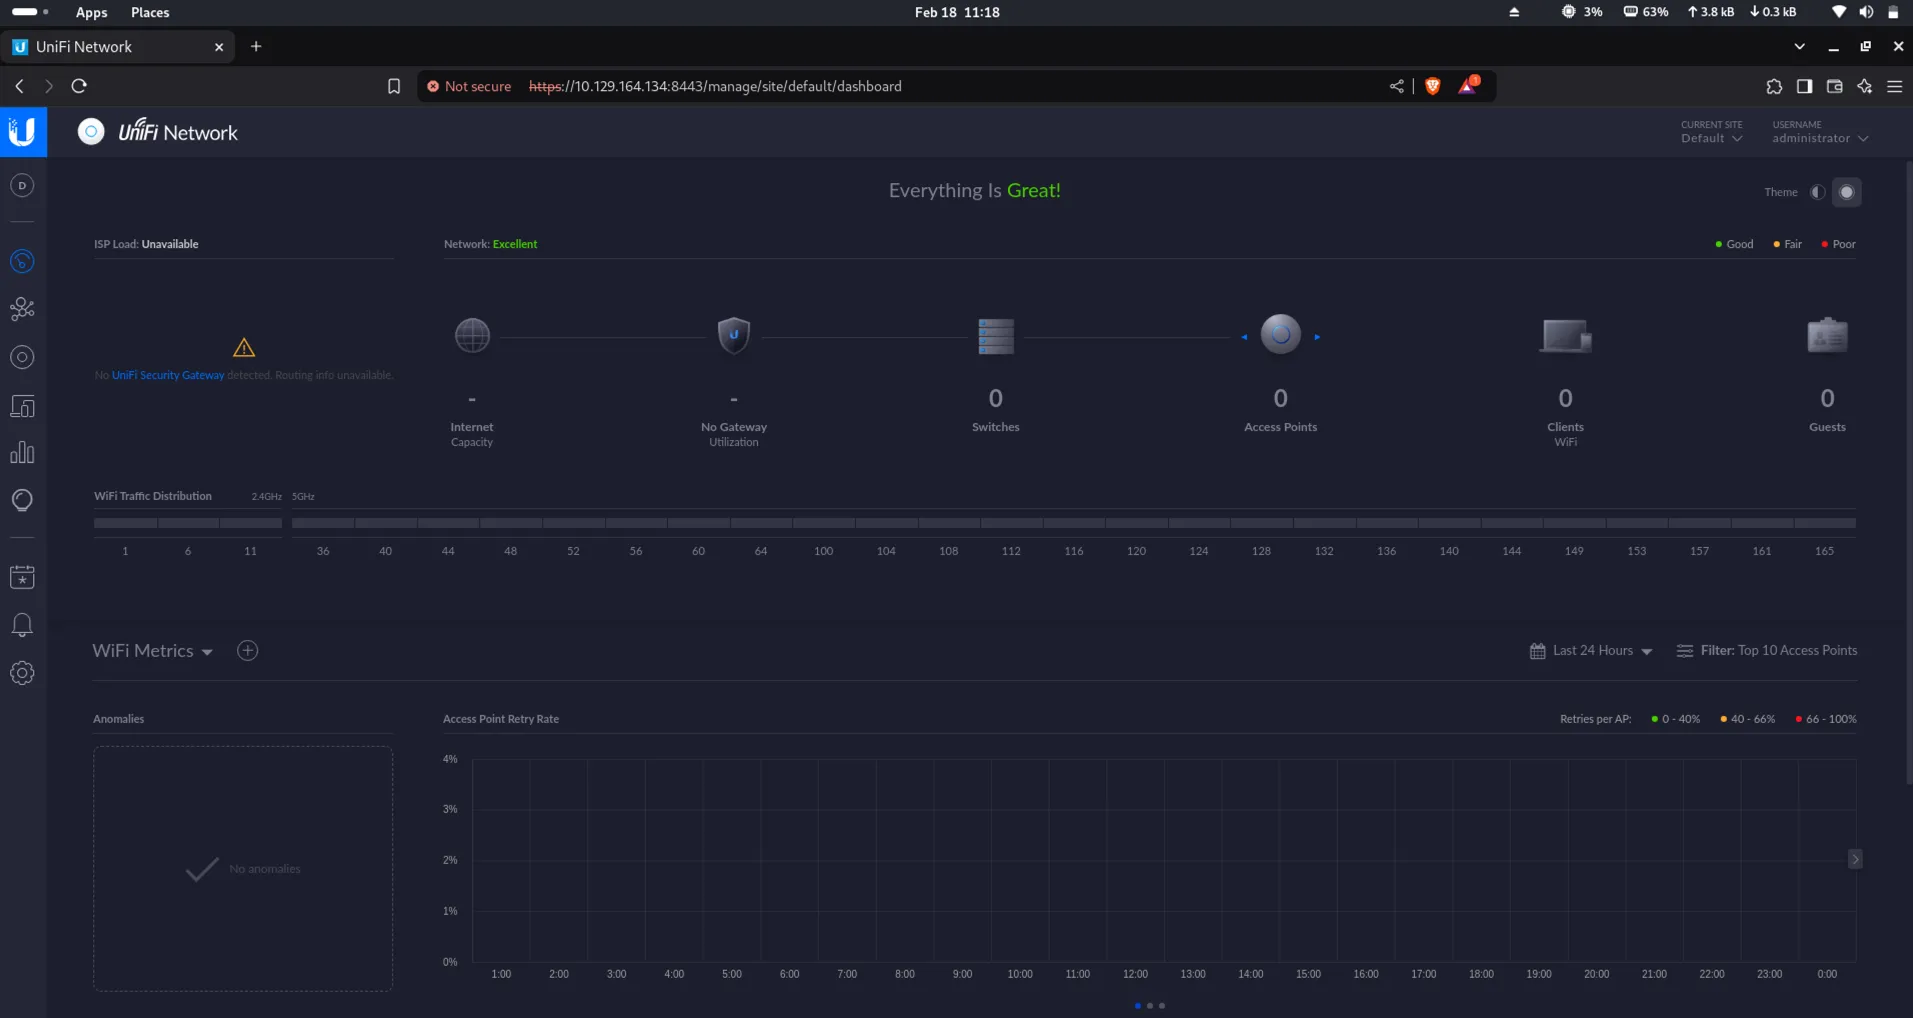Open the system network WiFi icon
This screenshot has width=1913, height=1018.
pyautogui.click(x=1838, y=12)
